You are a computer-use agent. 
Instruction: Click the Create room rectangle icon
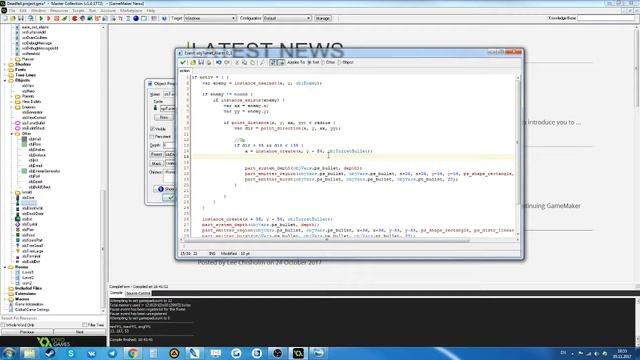[144, 18]
